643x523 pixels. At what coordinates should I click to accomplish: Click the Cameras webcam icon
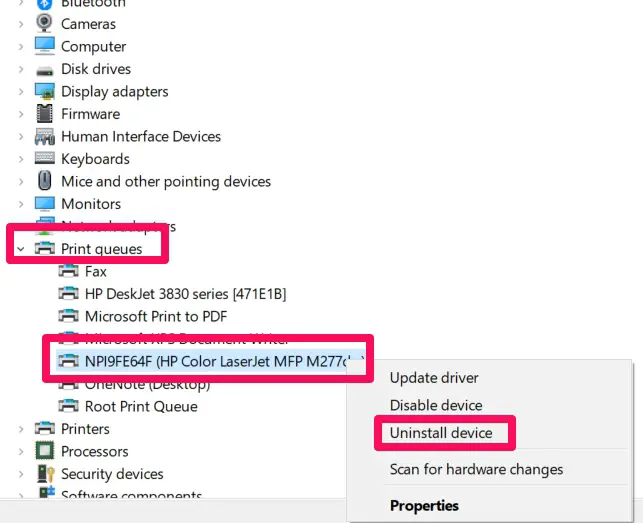pyautogui.click(x=44, y=23)
